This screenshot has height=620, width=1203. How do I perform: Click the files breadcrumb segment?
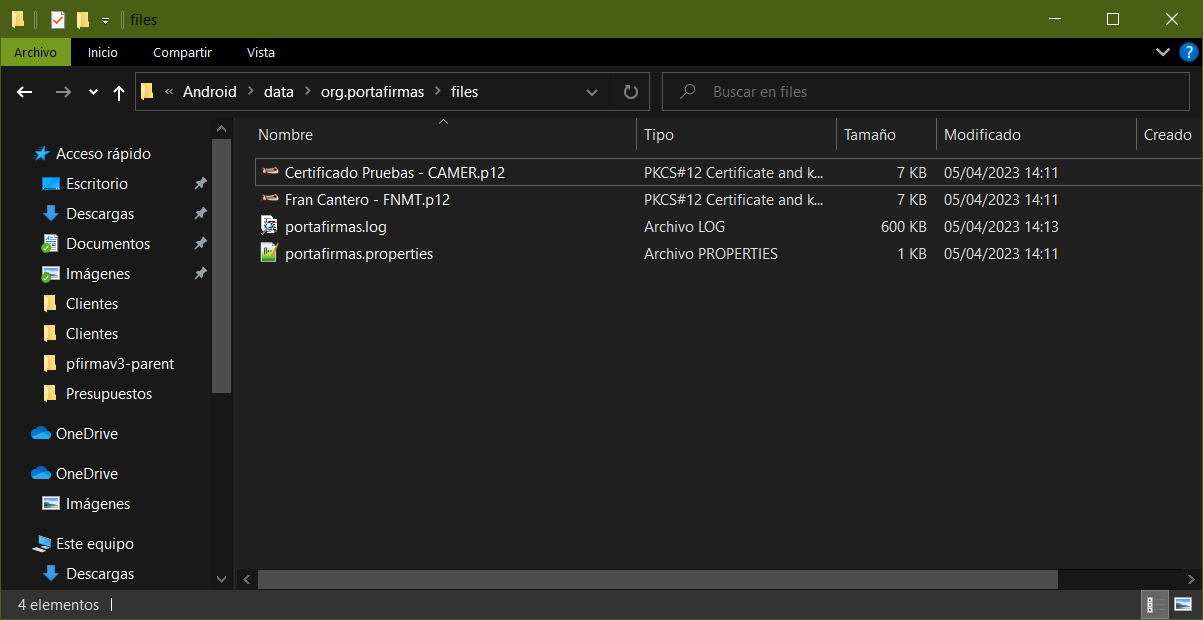(x=465, y=92)
